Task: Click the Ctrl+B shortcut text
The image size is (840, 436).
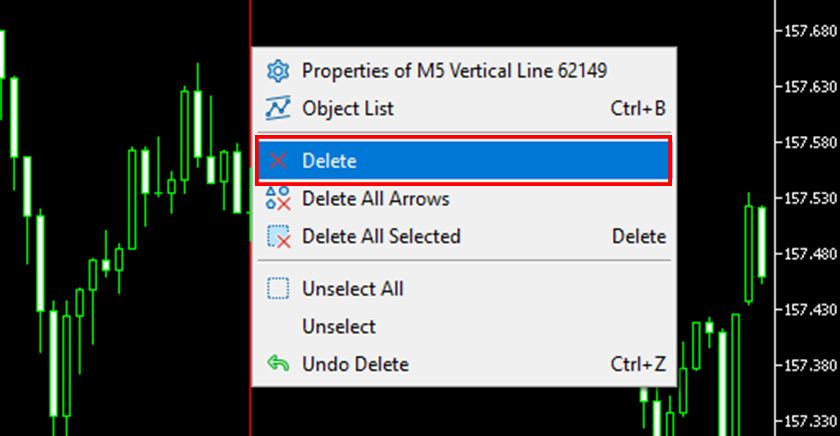Action: tap(638, 108)
